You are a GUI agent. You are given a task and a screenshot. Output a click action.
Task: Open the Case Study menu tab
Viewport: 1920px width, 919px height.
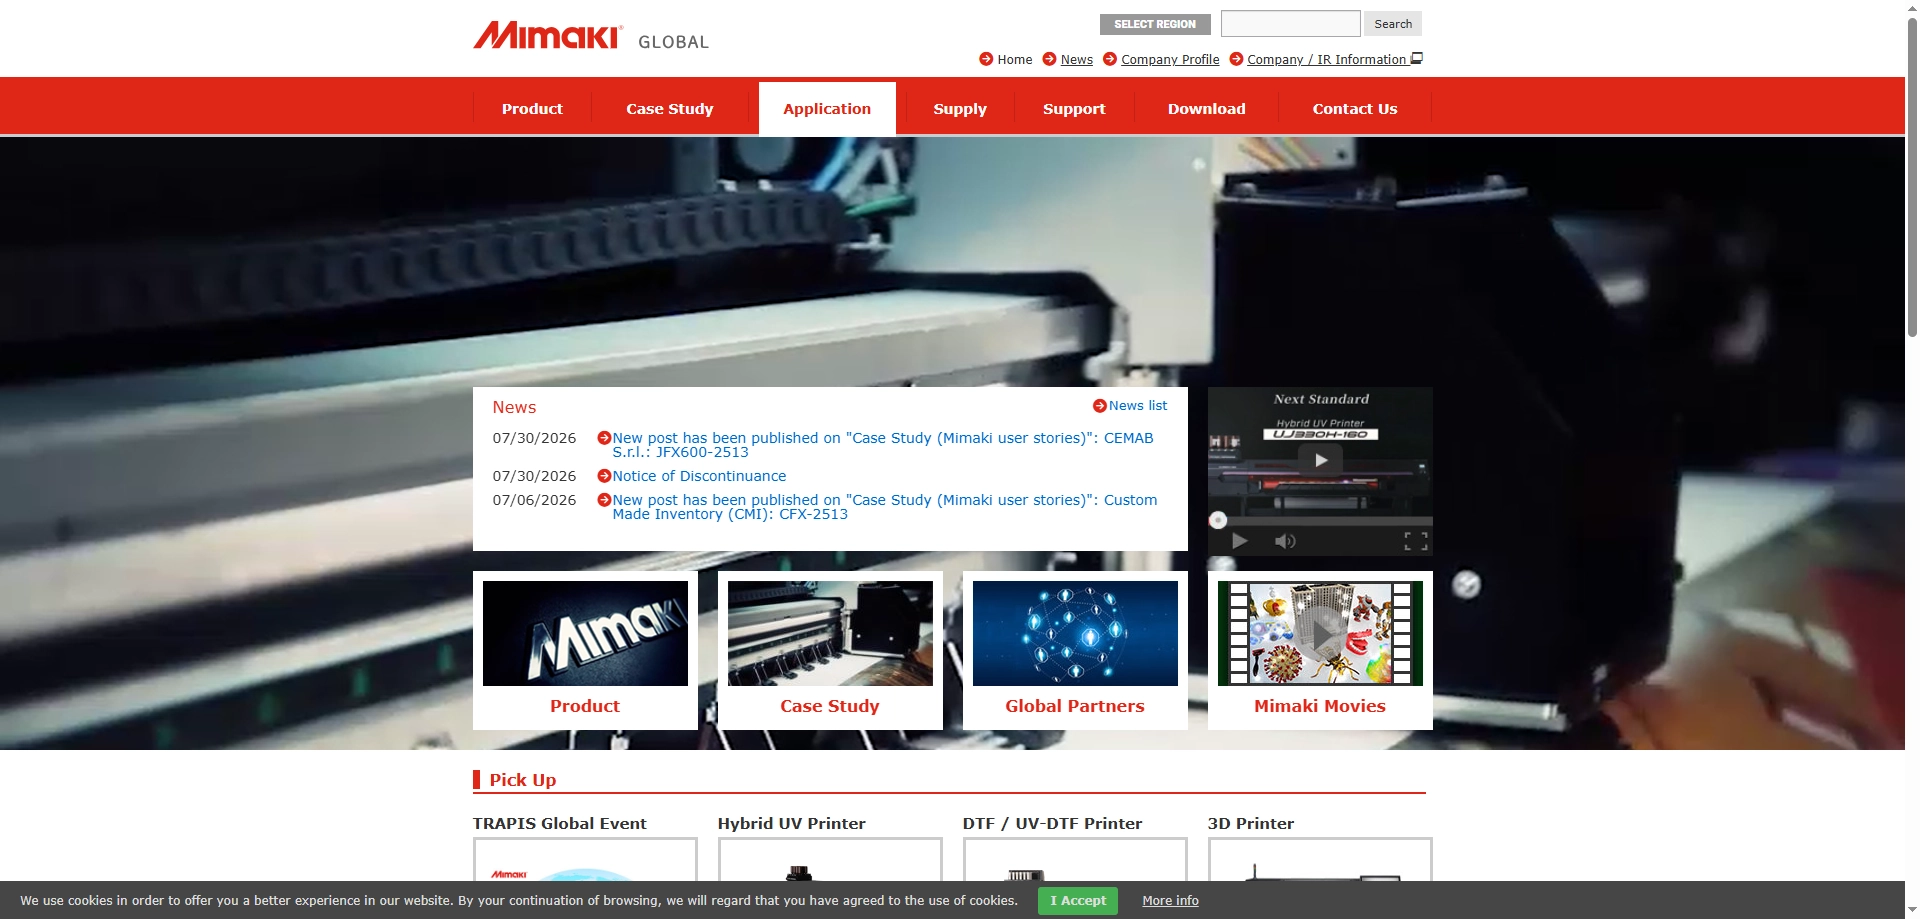[670, 109]
